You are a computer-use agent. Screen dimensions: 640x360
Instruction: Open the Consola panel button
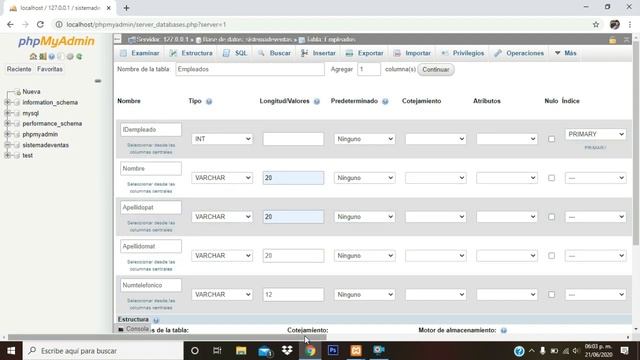[x=133, y=329]
